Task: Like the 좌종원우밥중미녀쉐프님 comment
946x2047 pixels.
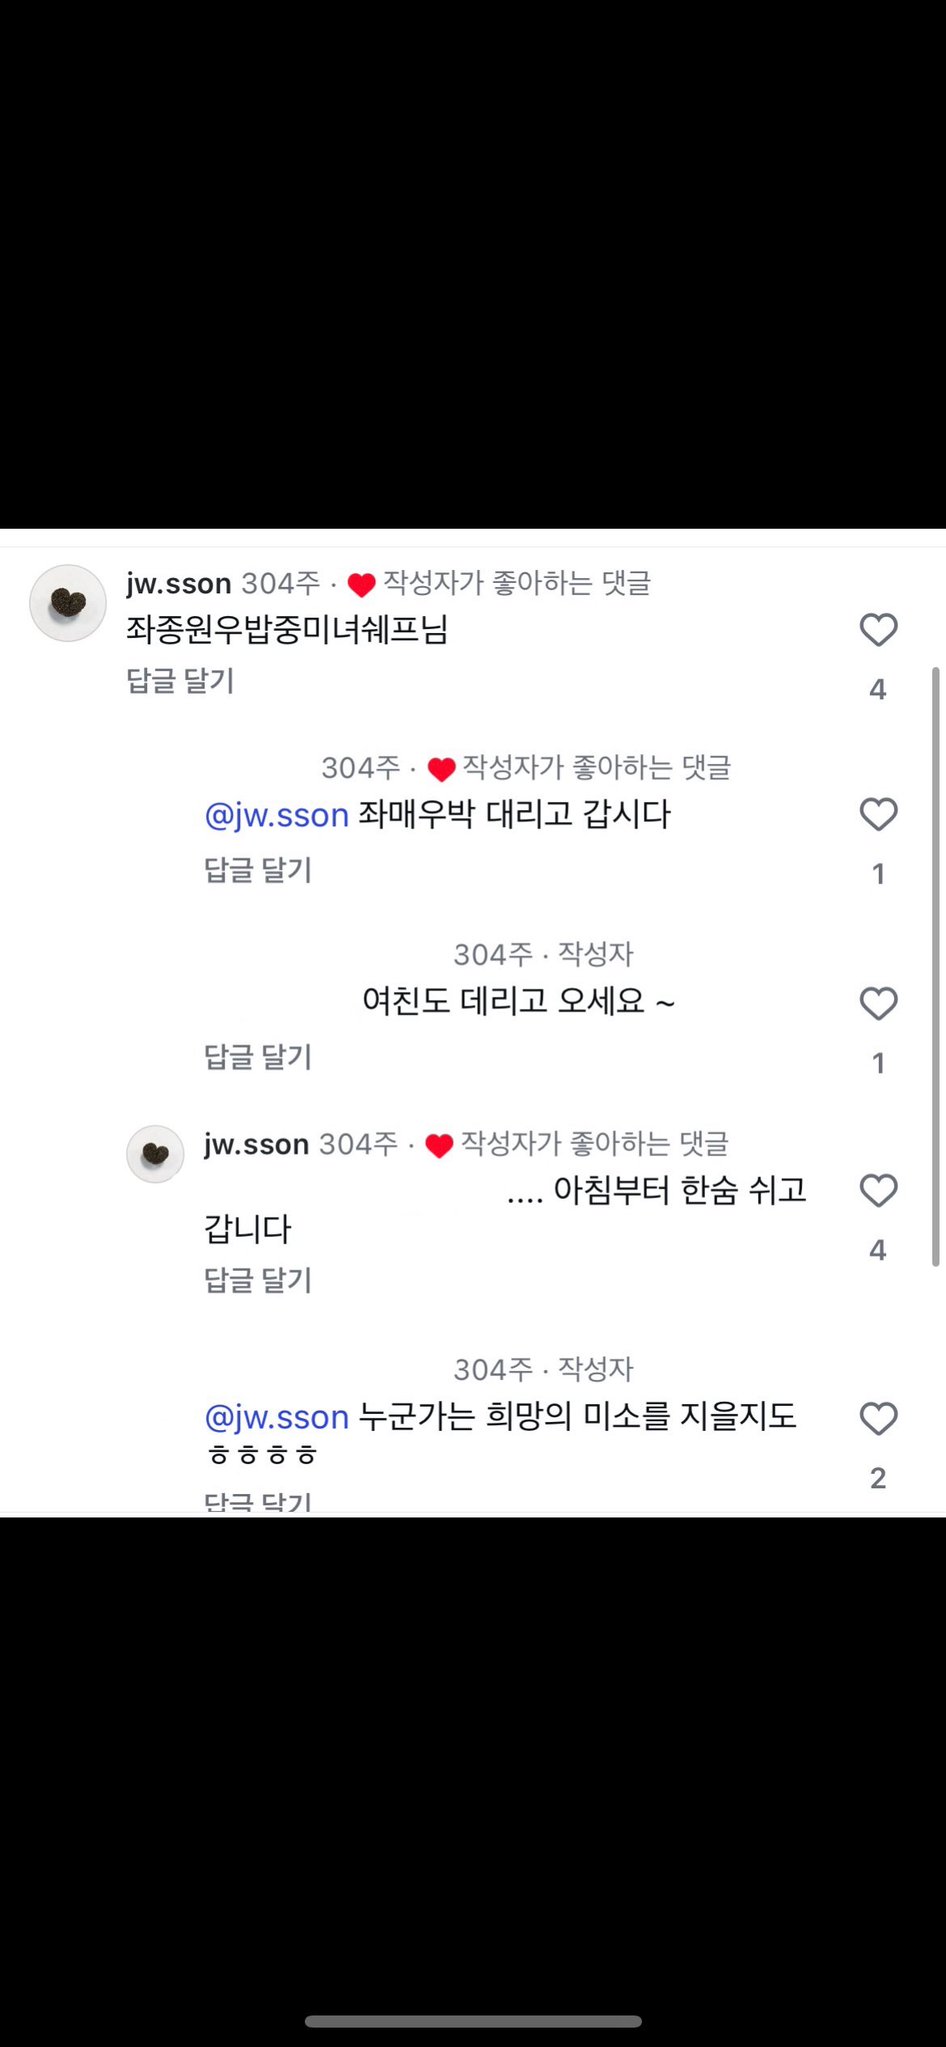Action: [x=878, y=630]
